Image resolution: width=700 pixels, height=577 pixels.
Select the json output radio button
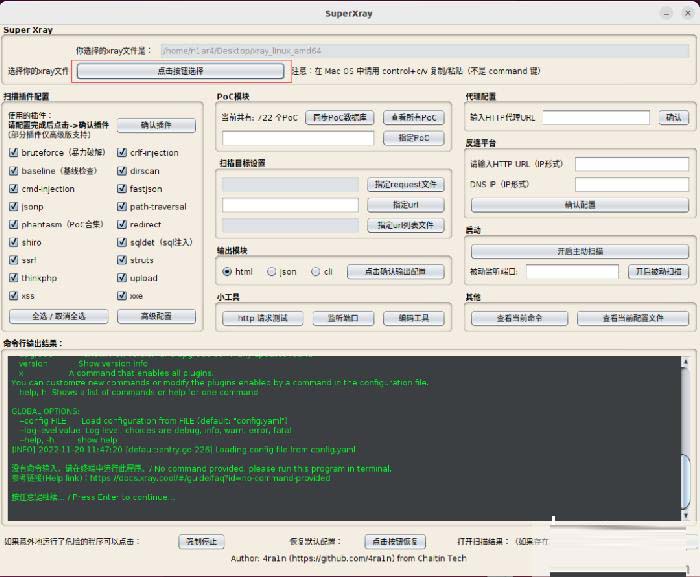271,272
